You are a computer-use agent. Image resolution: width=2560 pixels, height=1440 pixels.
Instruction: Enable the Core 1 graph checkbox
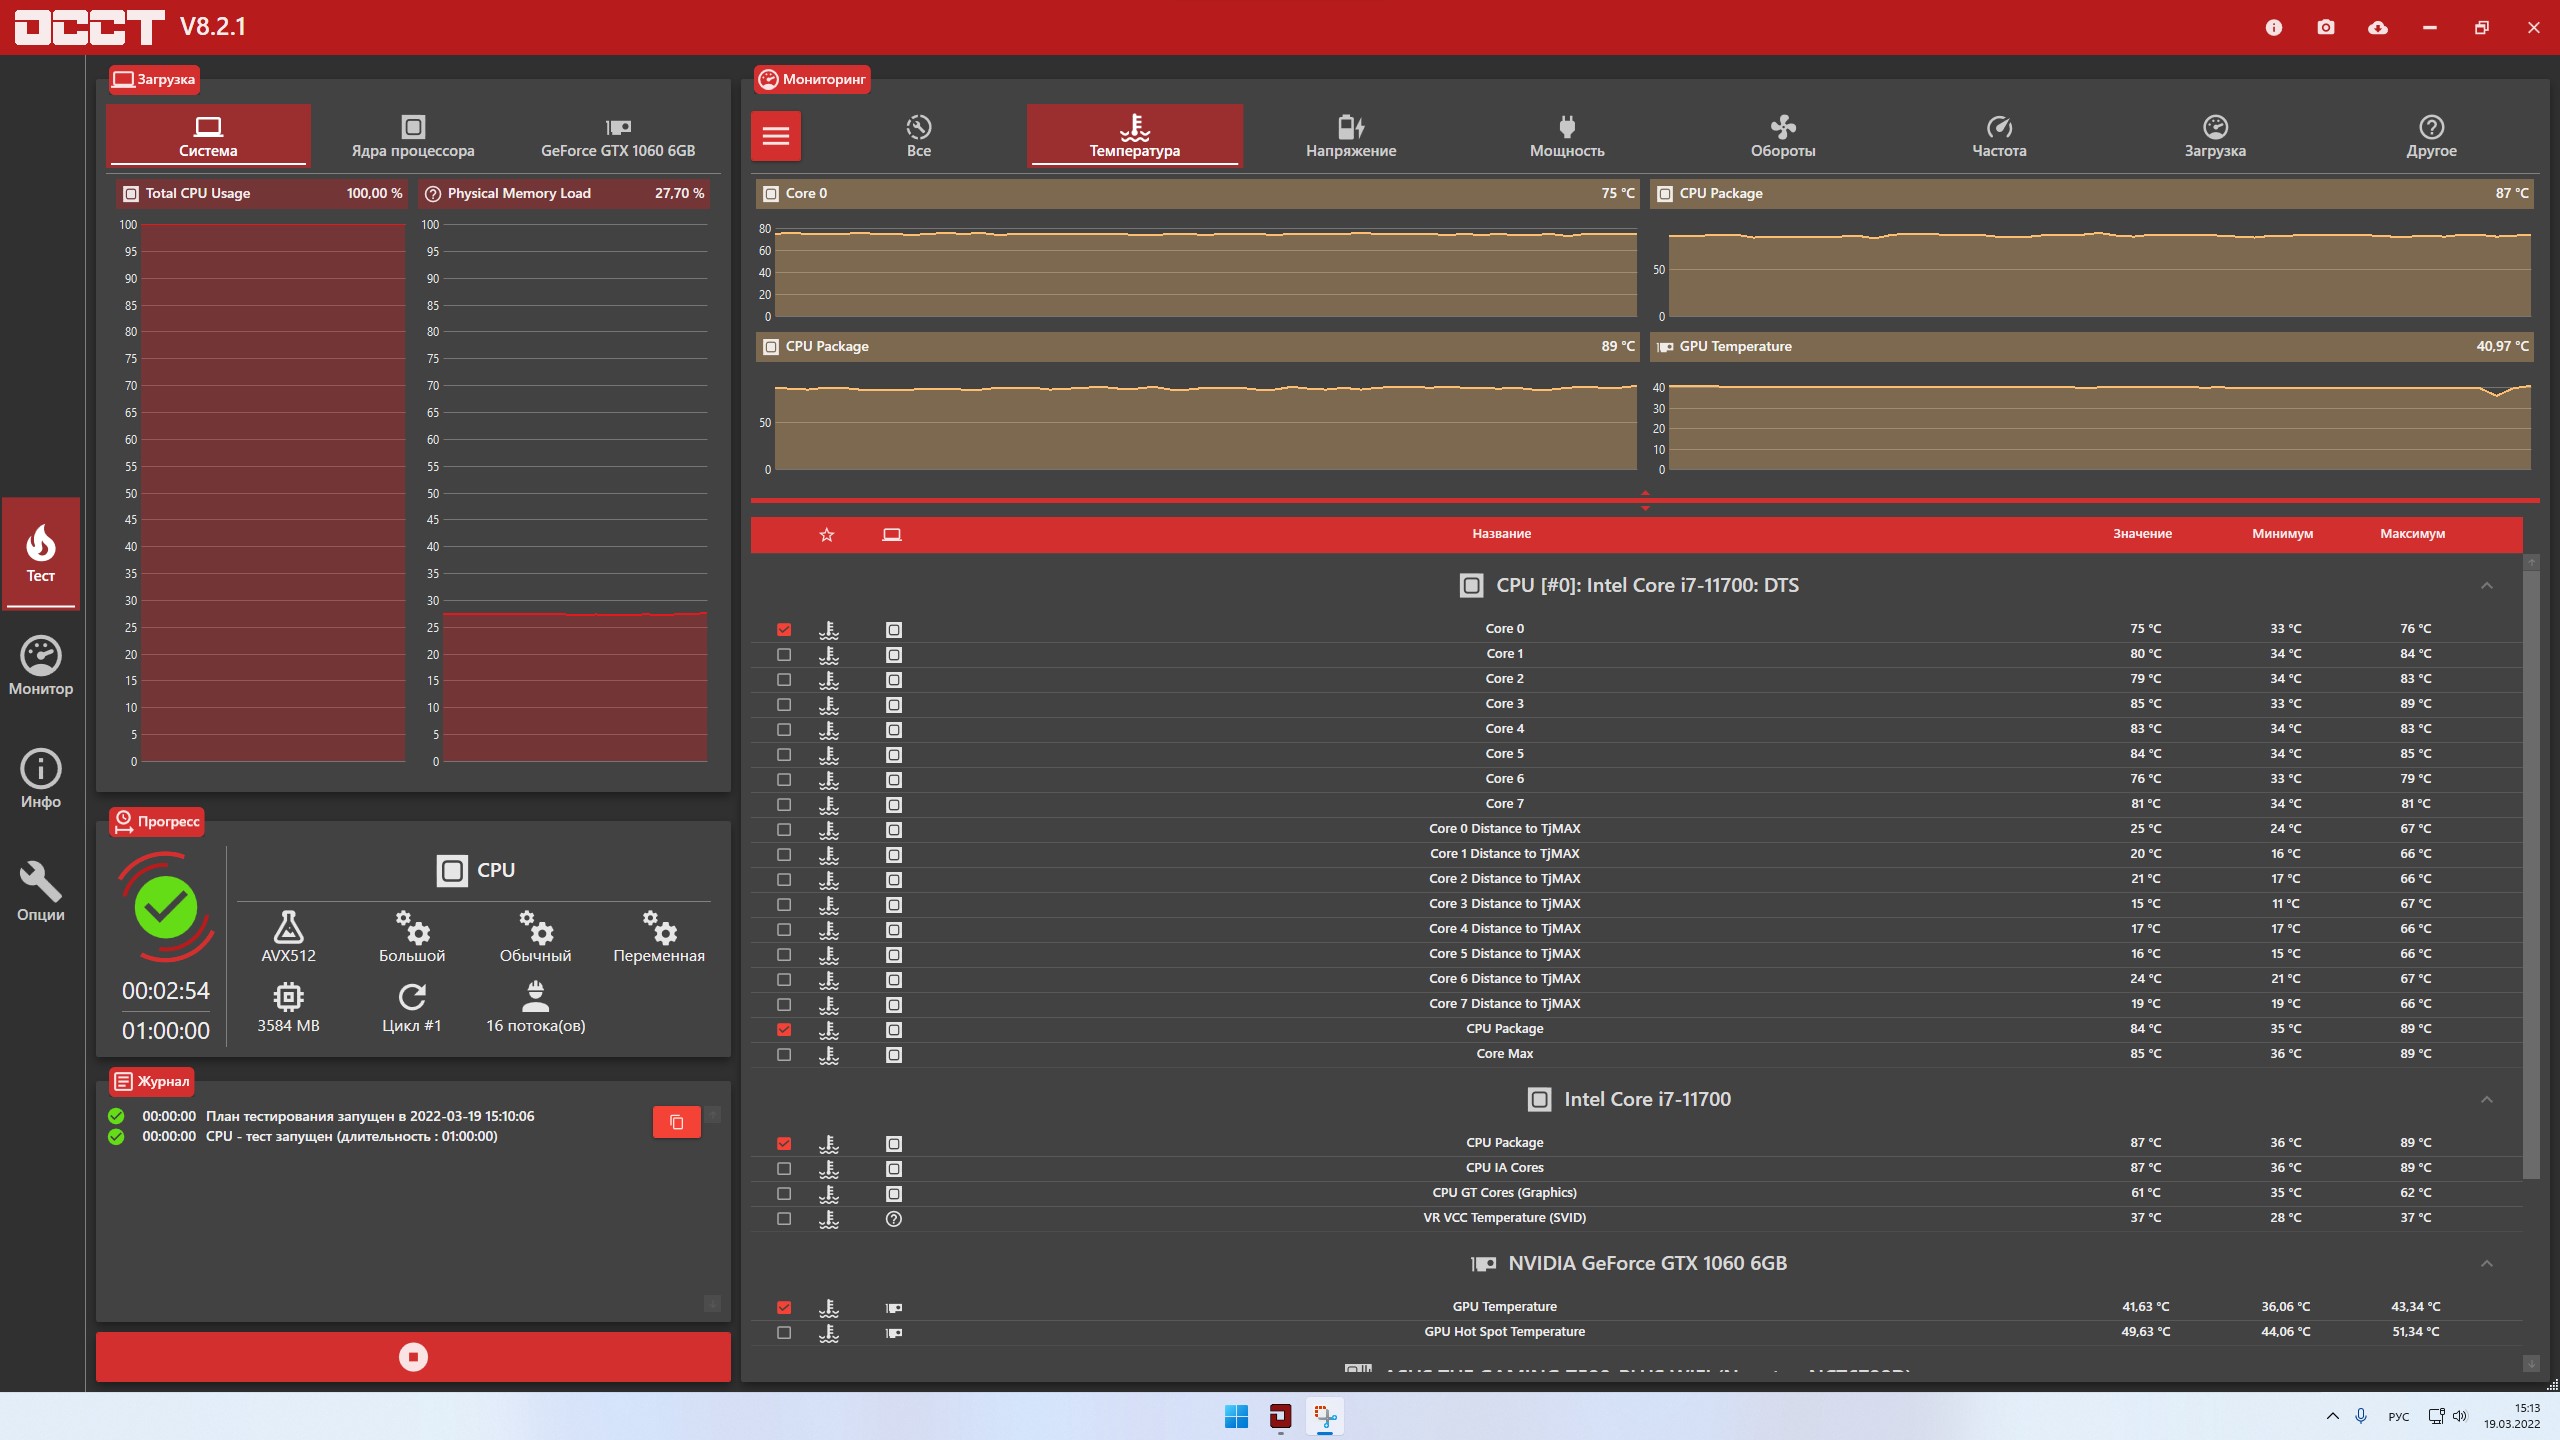(784, 655)
